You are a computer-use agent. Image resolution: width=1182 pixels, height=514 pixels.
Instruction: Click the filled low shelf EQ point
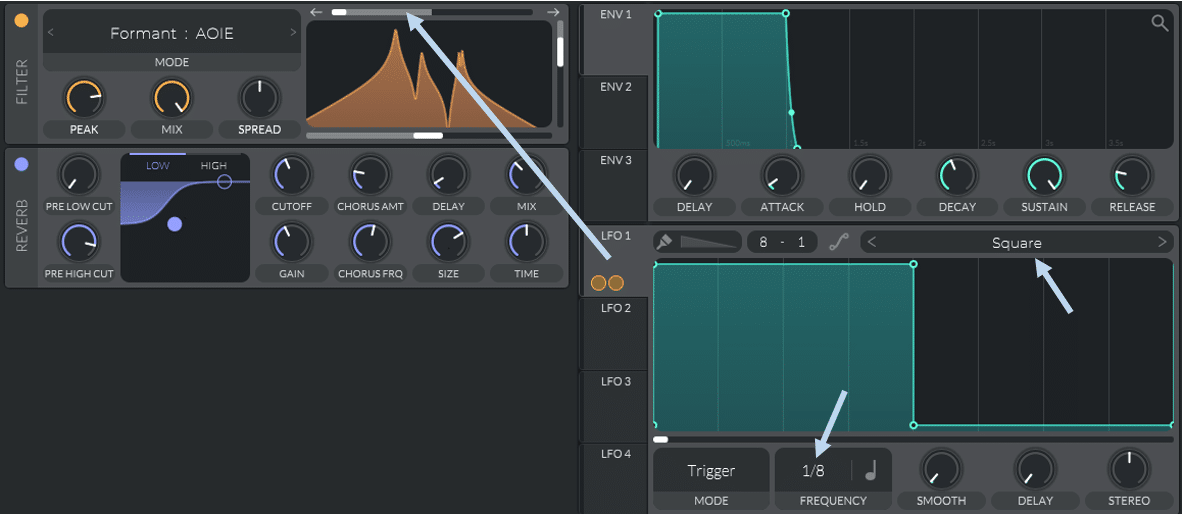pyautogui.click(x=175, y=224)
